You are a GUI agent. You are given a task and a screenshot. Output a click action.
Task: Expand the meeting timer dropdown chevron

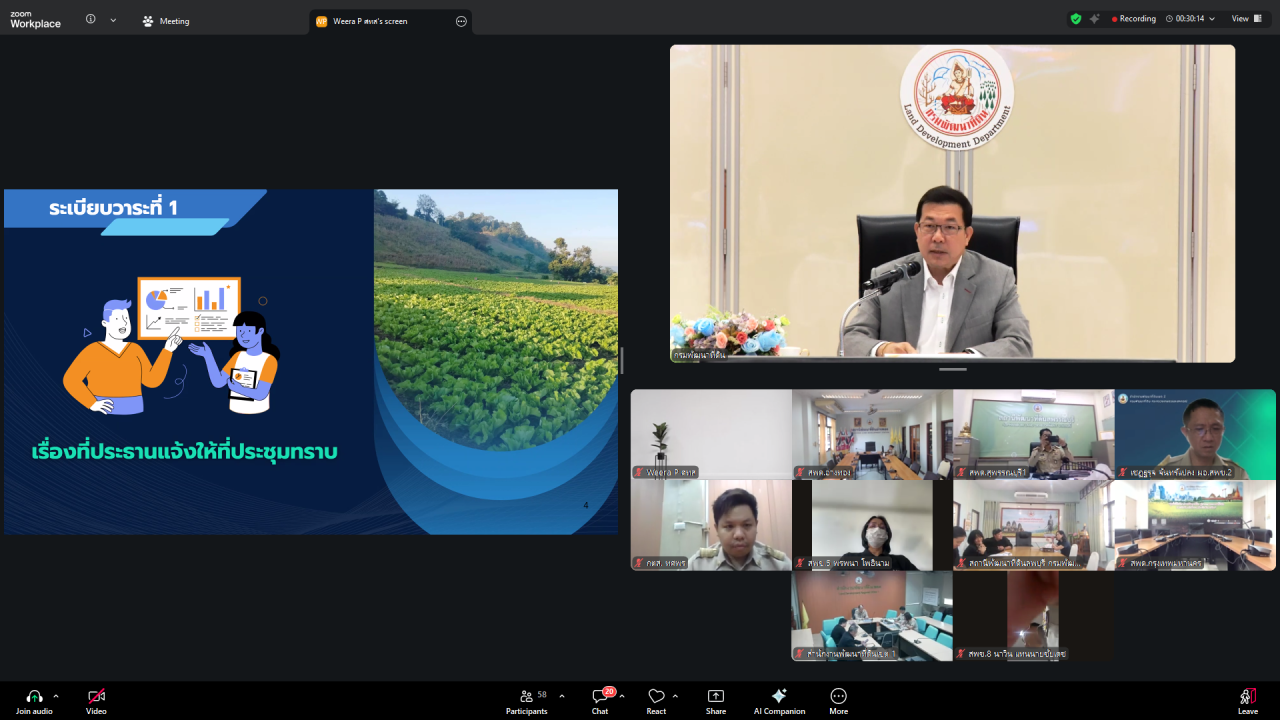tap(1212, 19)
